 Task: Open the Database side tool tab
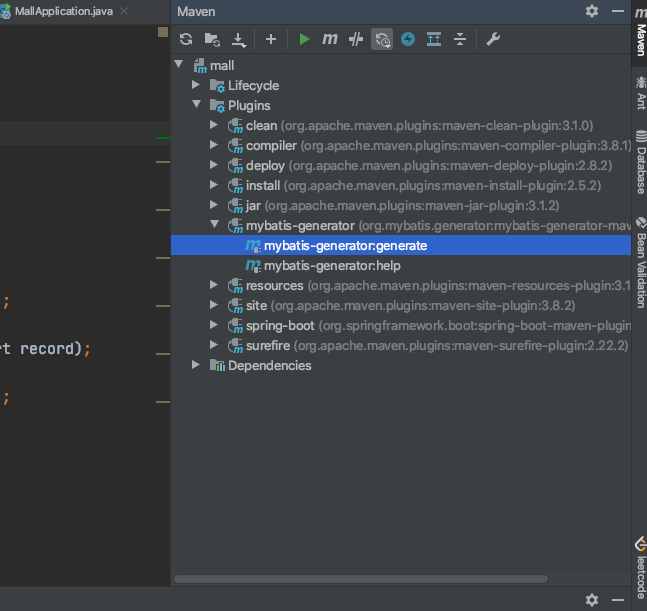pyautogui.click(x=640, y=162)
